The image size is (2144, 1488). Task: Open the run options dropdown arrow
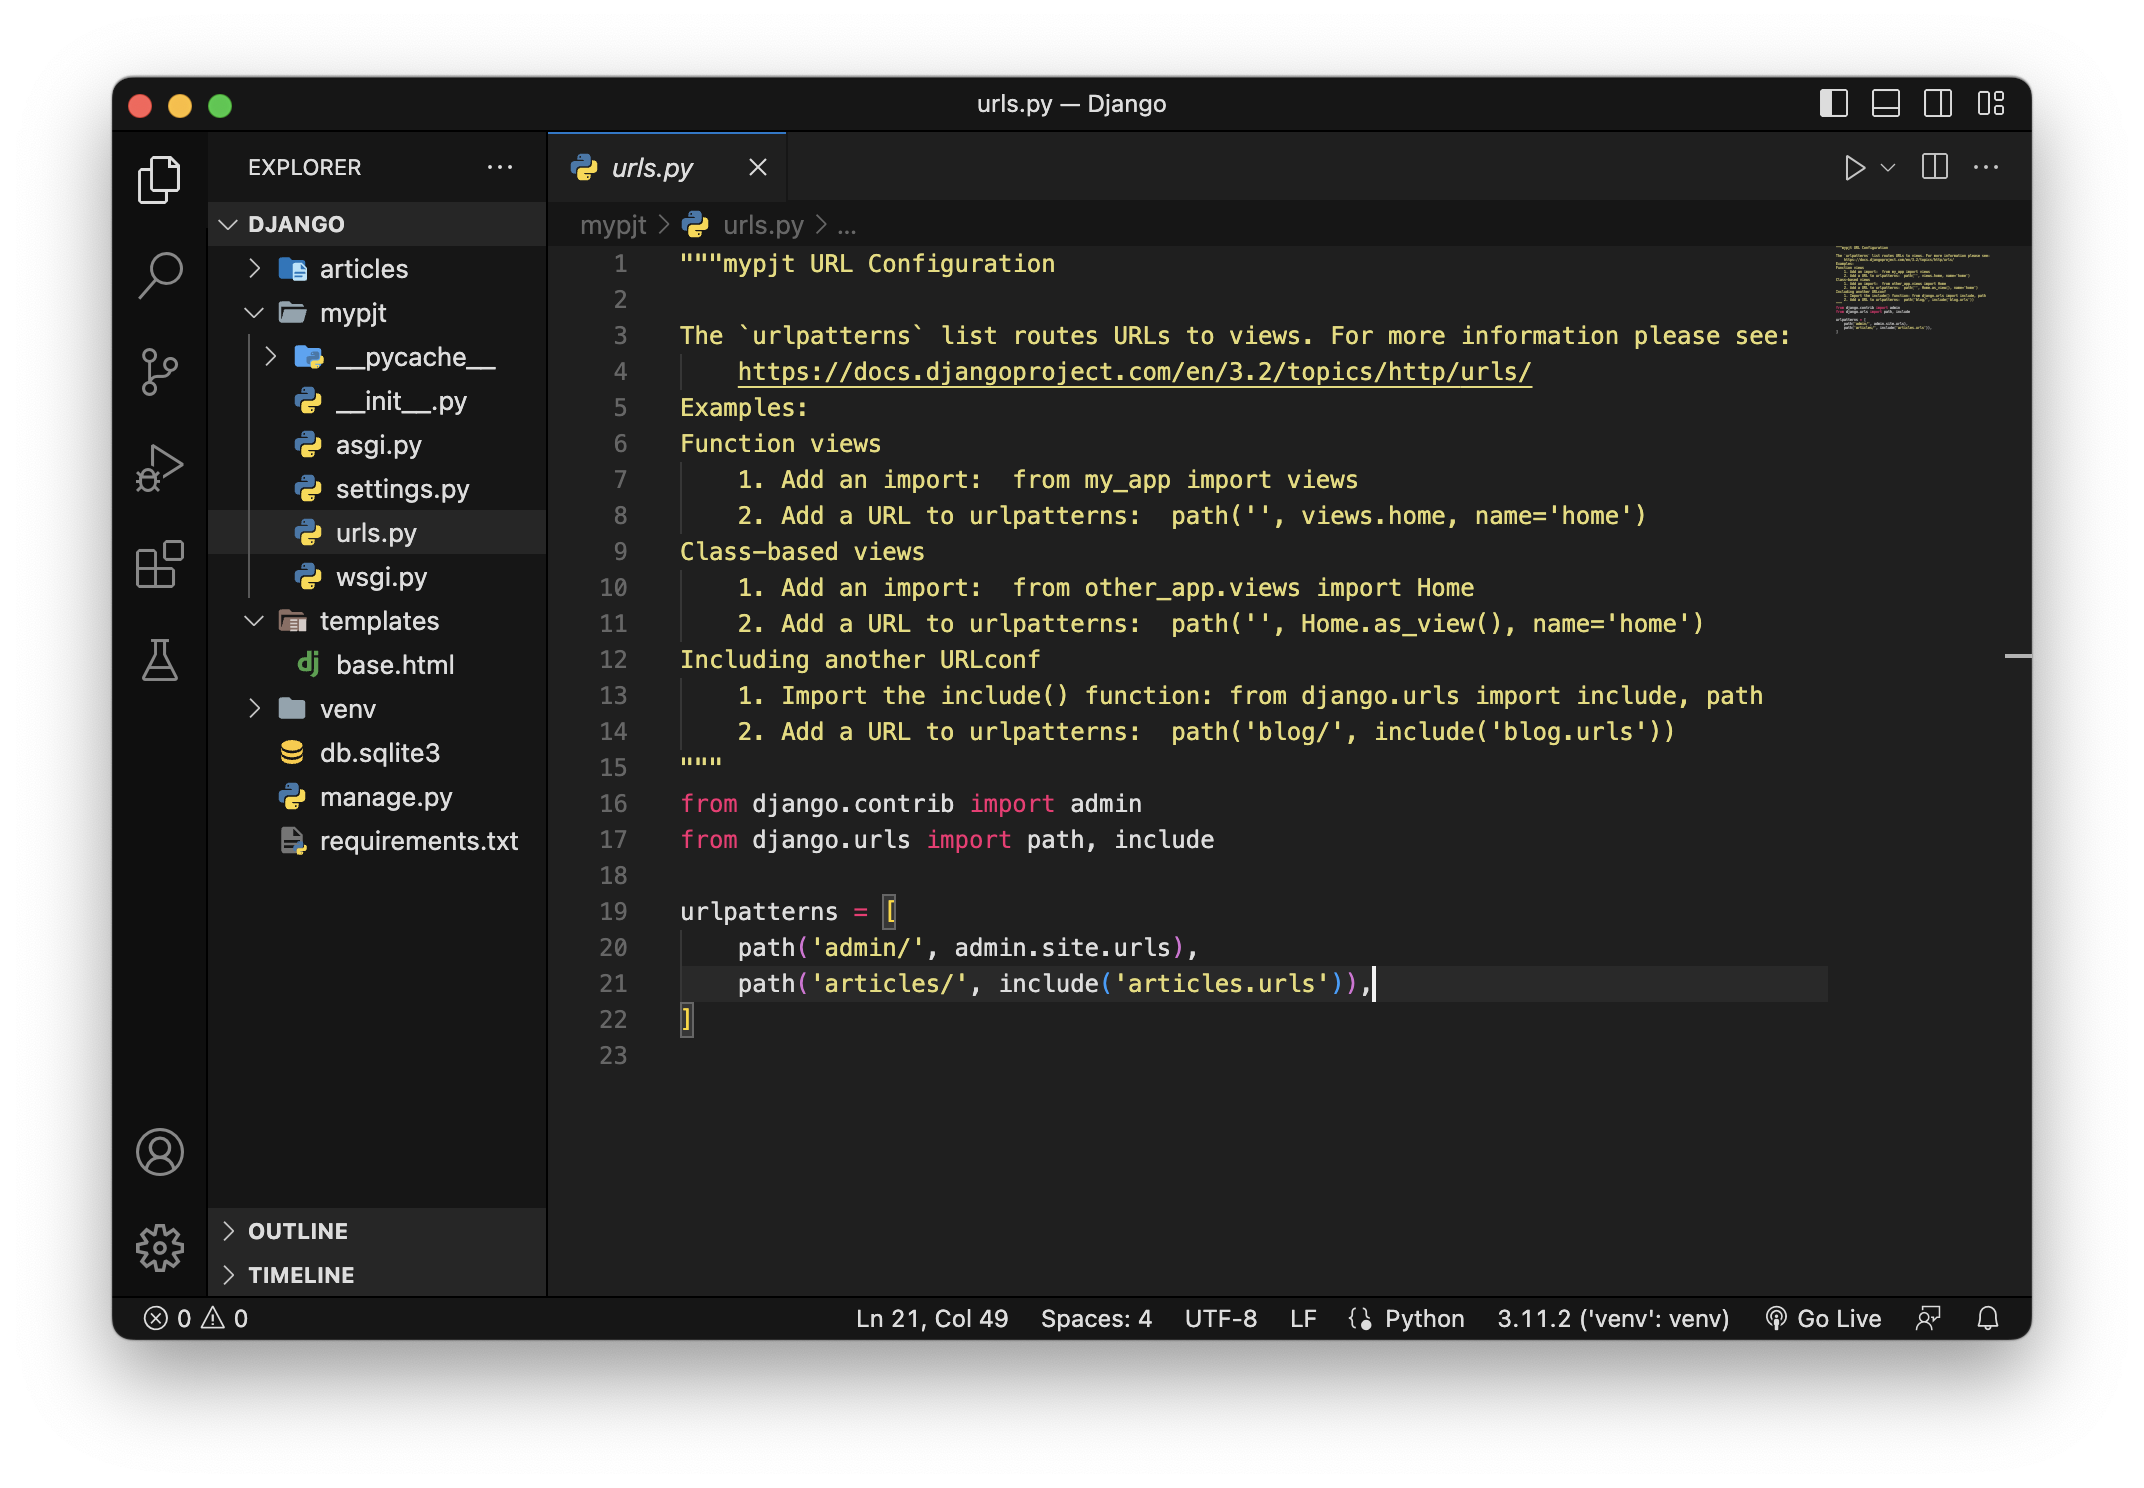click(x=1888, y=168)
